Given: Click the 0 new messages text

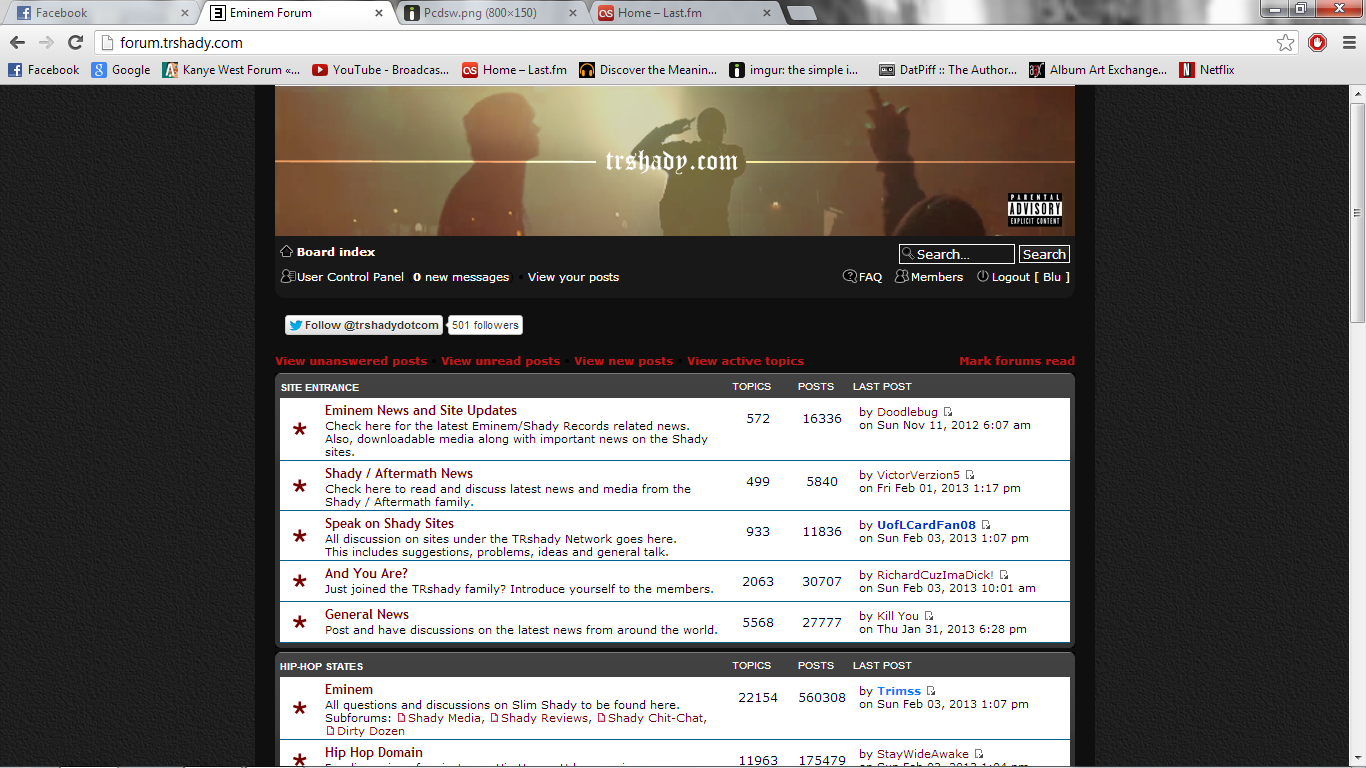Looking at the screenshot, I should tap(461, 277).
